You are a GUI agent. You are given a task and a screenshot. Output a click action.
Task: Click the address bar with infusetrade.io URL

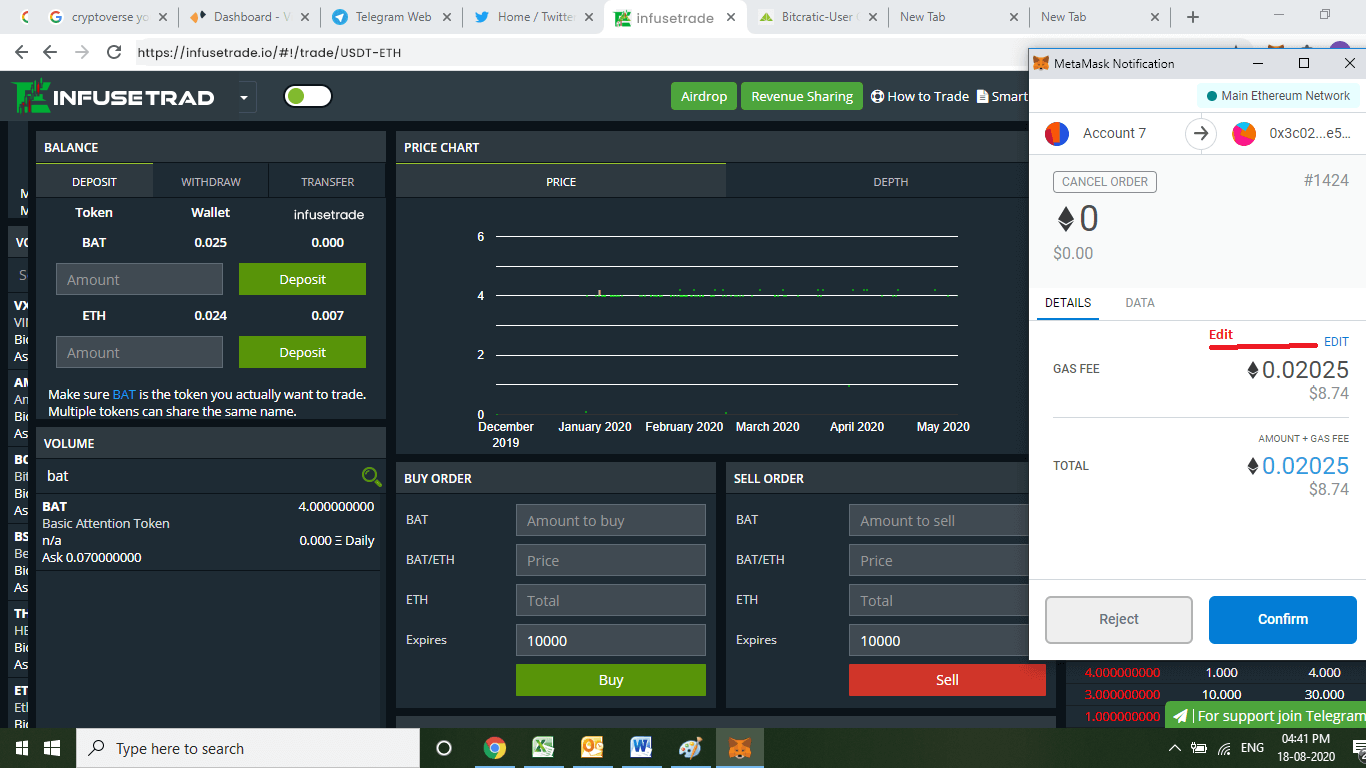pyautogui.click(x=580, y=52)
